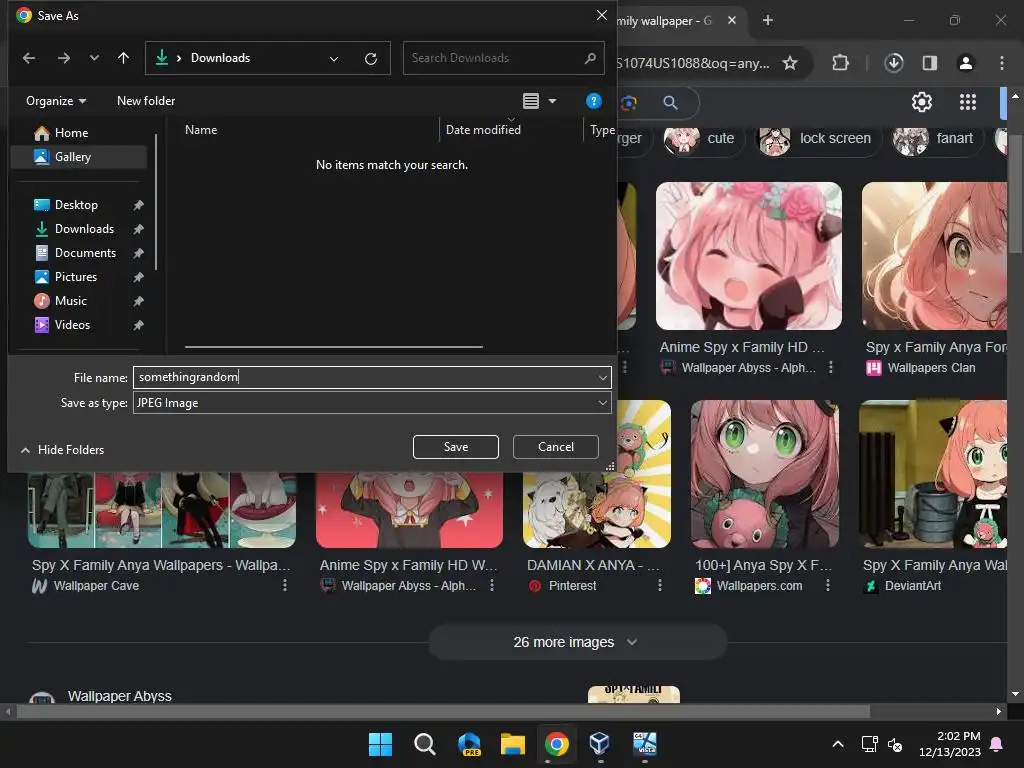Cancel the Save As dialog
Viewport: 1024px width, 768px height.
(556, 447)
